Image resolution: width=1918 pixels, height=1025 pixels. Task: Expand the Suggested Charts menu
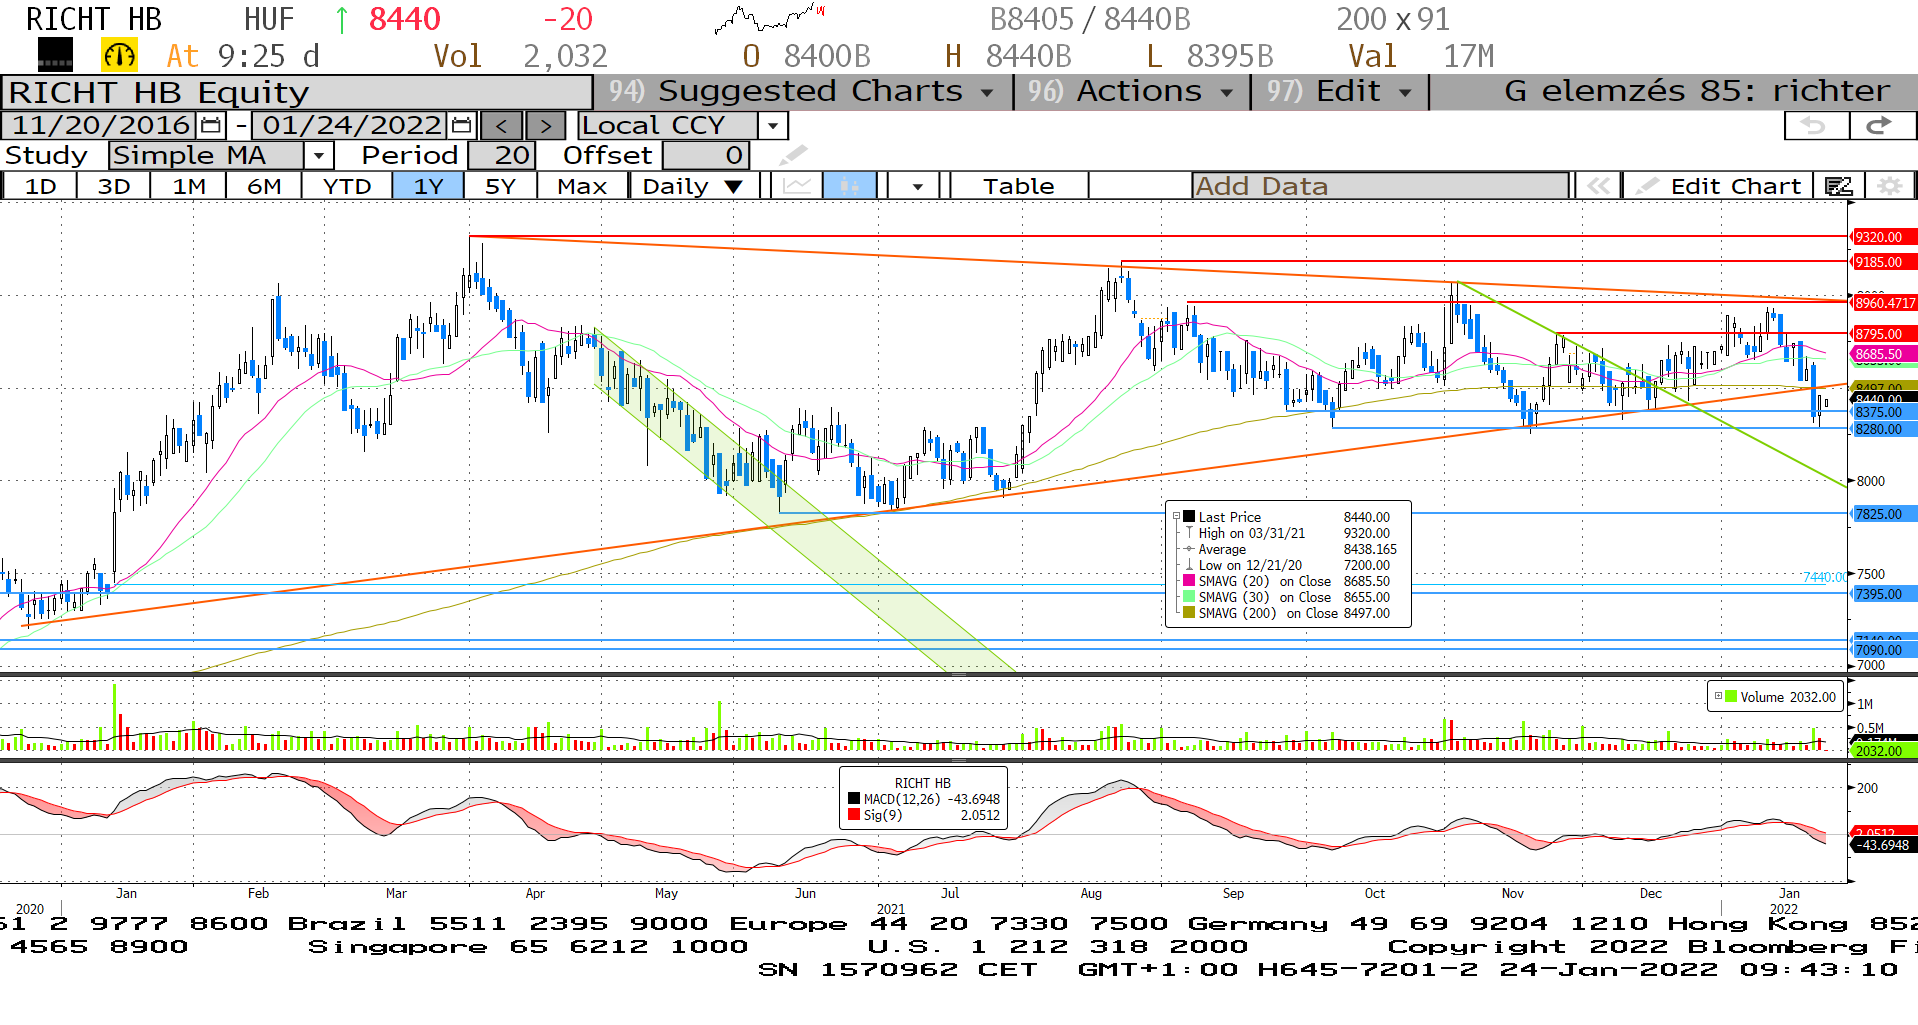[x=803, y=91]
